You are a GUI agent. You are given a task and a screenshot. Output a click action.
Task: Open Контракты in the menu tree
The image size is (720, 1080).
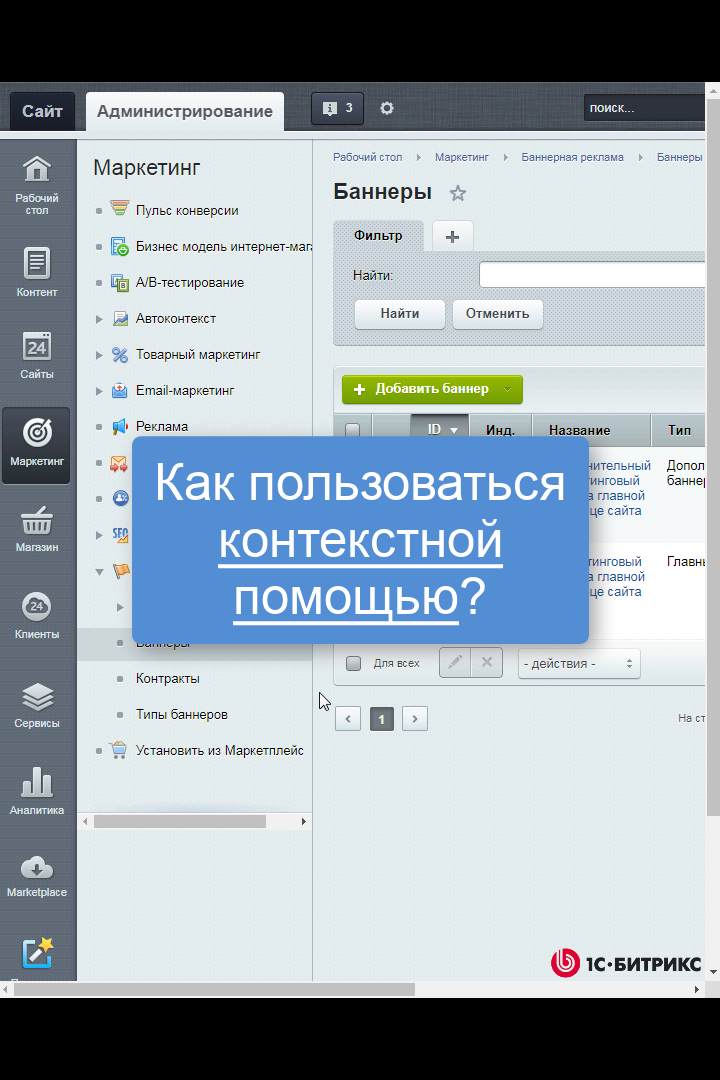coord(167,678)
